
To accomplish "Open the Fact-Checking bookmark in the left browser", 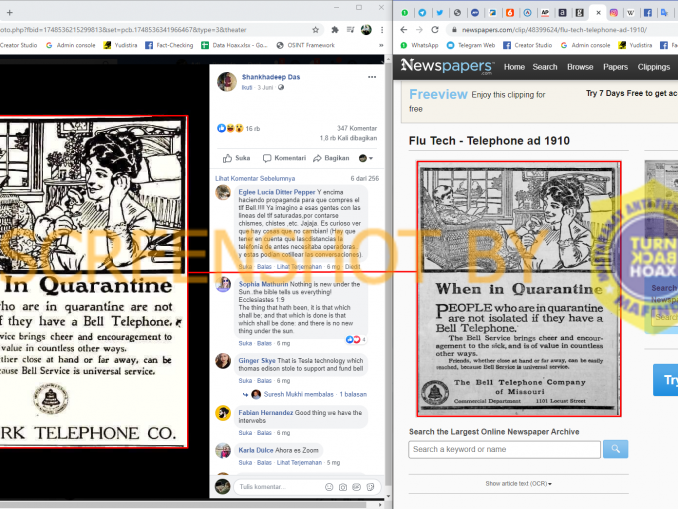I will 169,45.
